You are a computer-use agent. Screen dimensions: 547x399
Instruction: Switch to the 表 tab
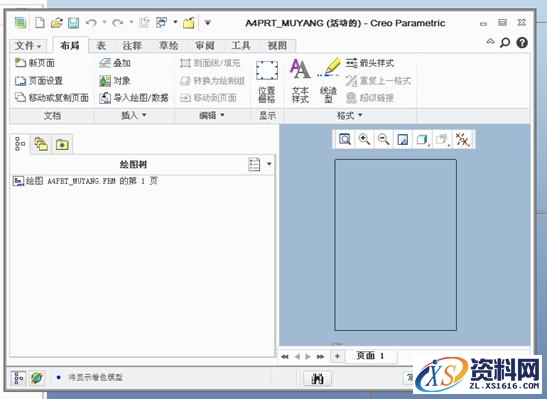point(101,46)
